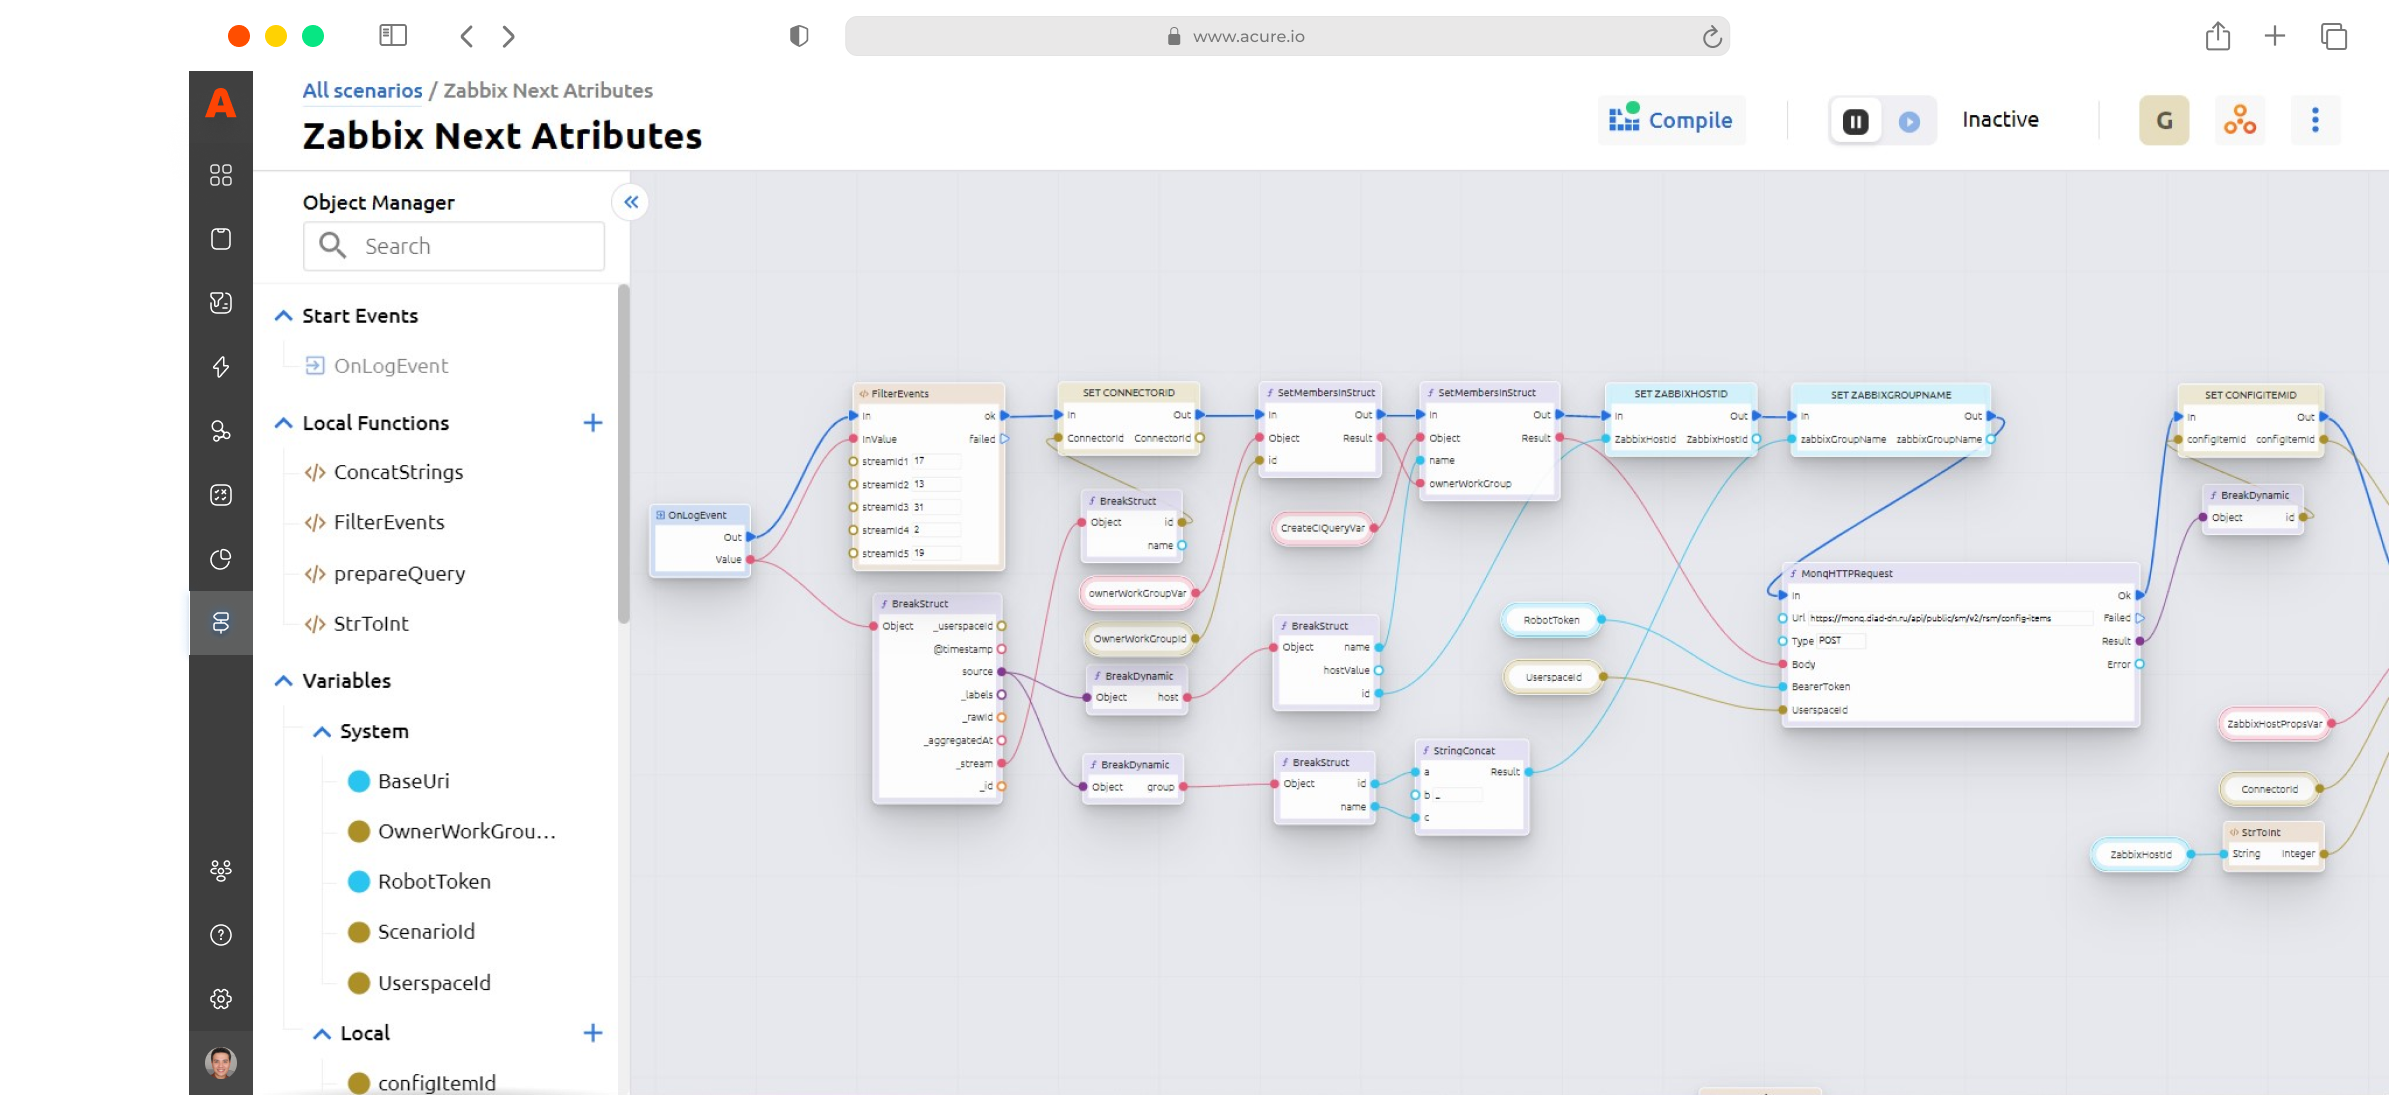Click the orange connected-nodes icon in header
Image resolution: width=2389 pixels, height=1095 pixels.
[2239, 120]
